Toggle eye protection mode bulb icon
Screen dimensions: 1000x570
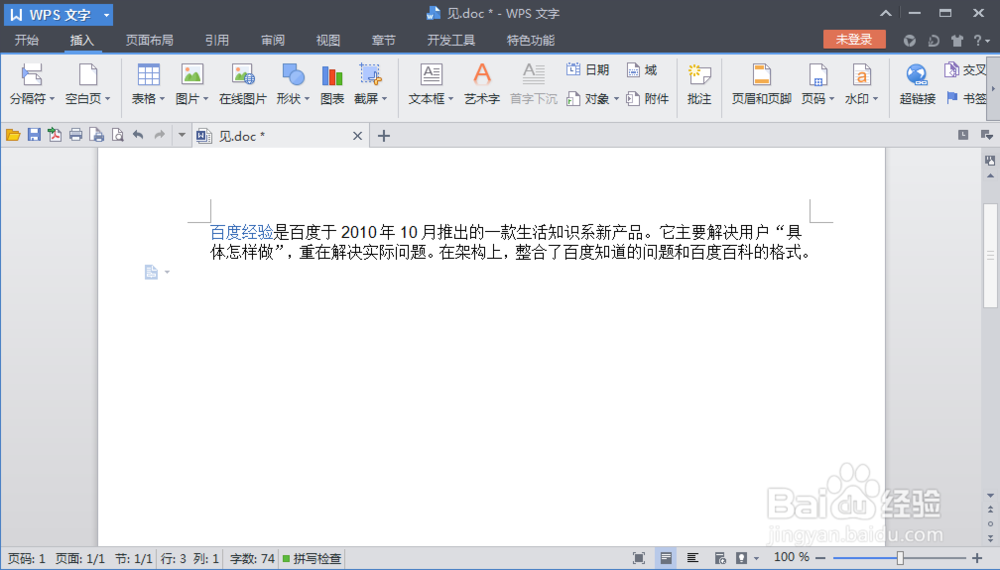pyautogui.click(x=741, y=559)
